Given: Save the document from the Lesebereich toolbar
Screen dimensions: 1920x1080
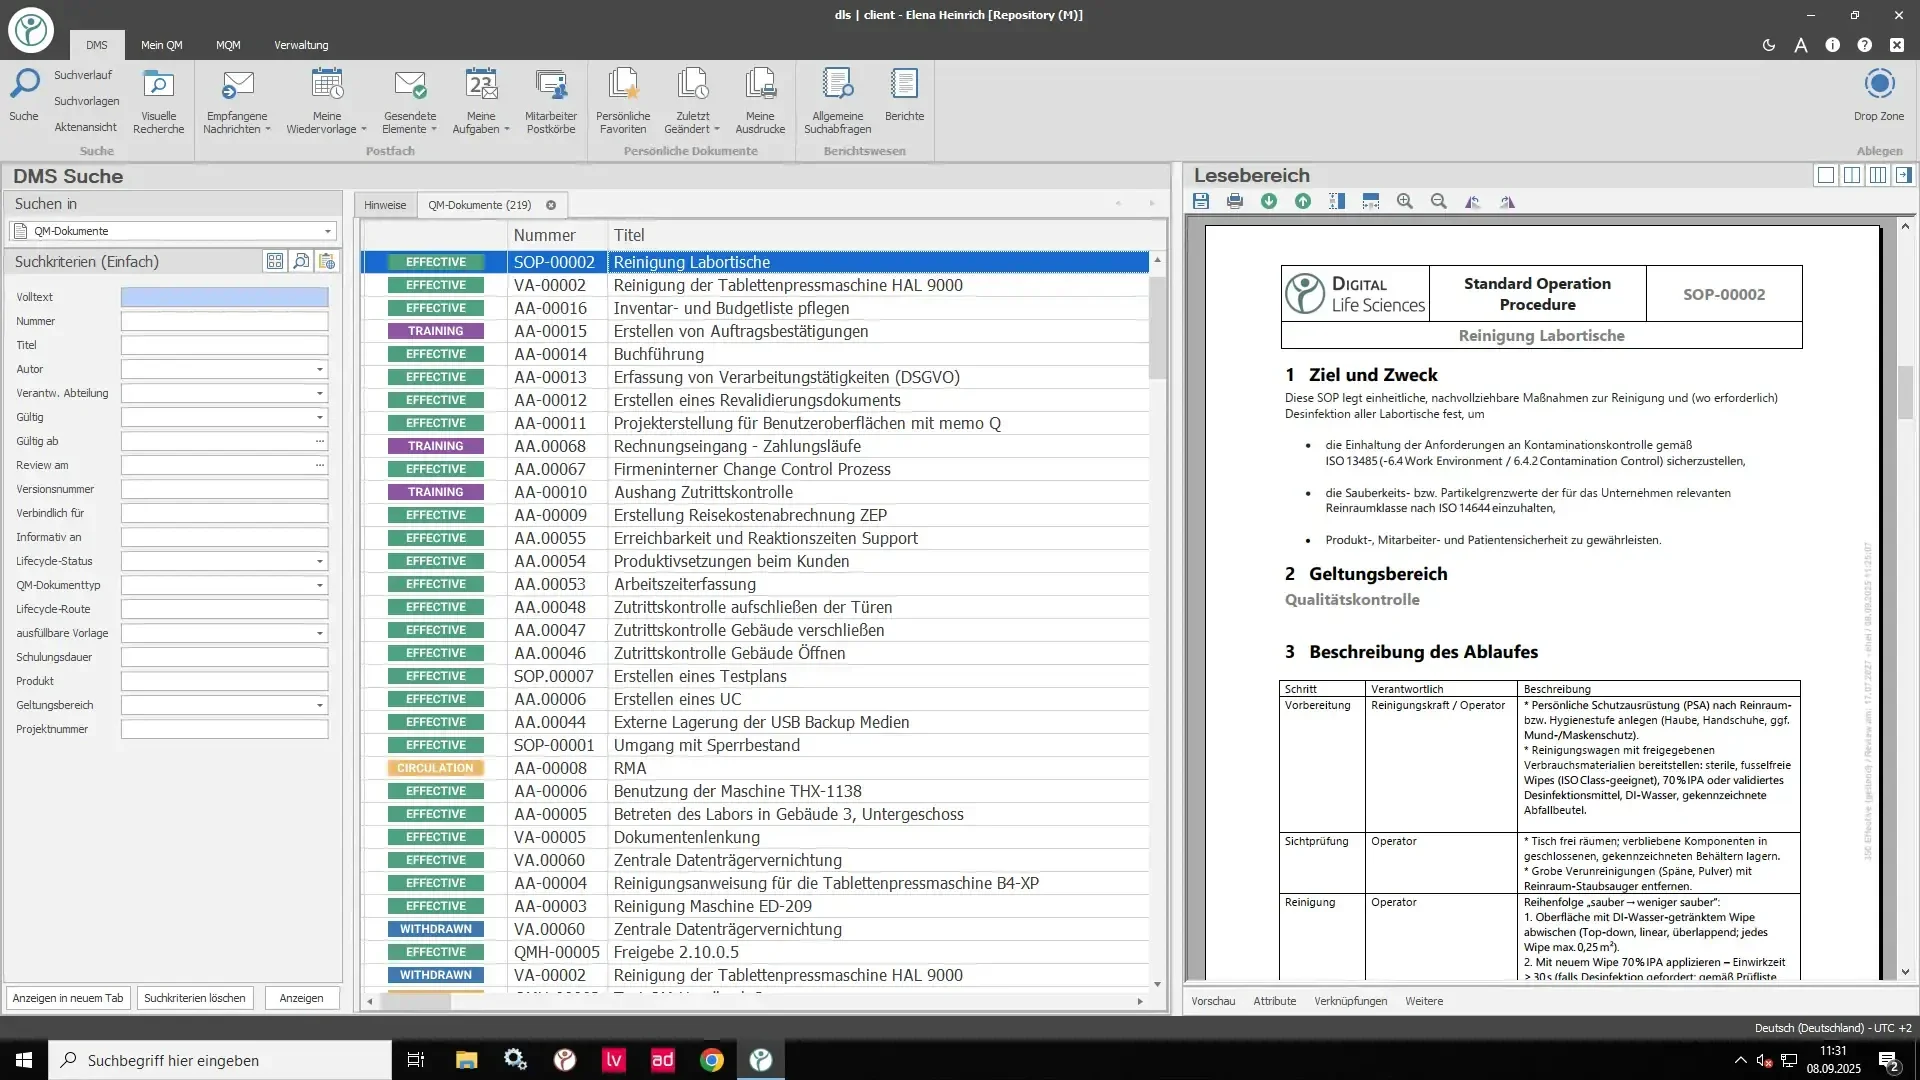Looking at the screenshot, I should (x=1201, y=201).
